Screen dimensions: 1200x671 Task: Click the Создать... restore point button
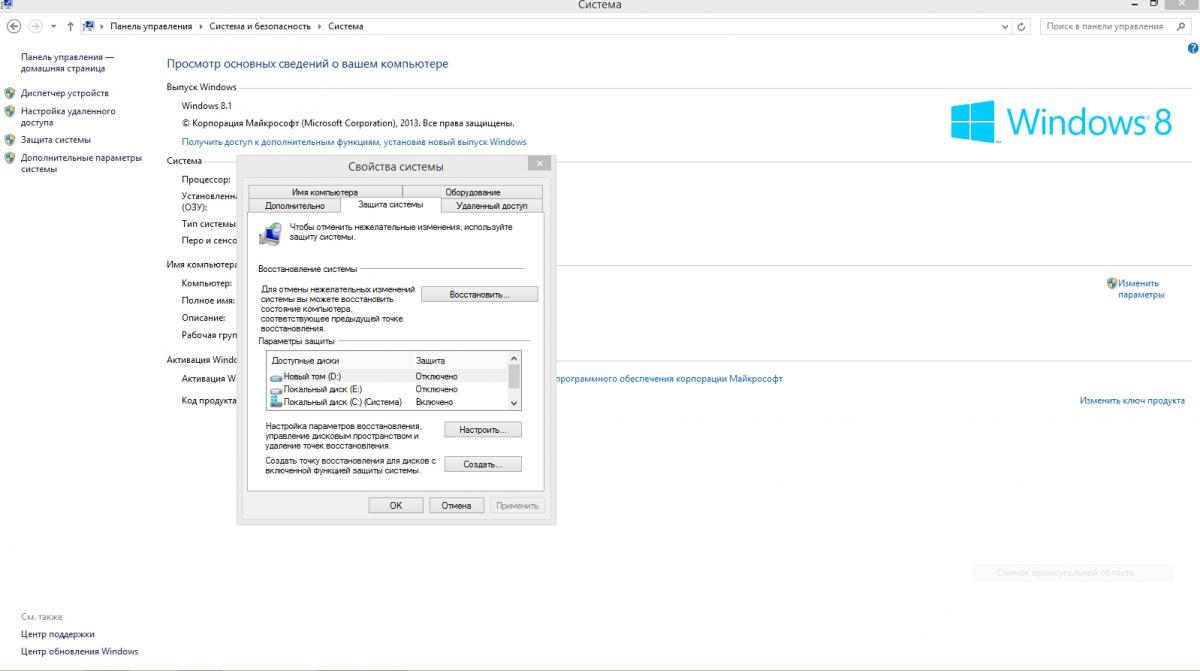coord(483,464)
